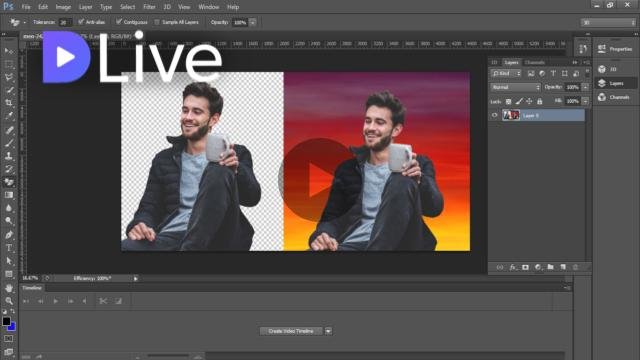Toggle the Anti-alias checkbox
Image resolution: width=640 pixels, height=360 pixels.
[81, 22]
